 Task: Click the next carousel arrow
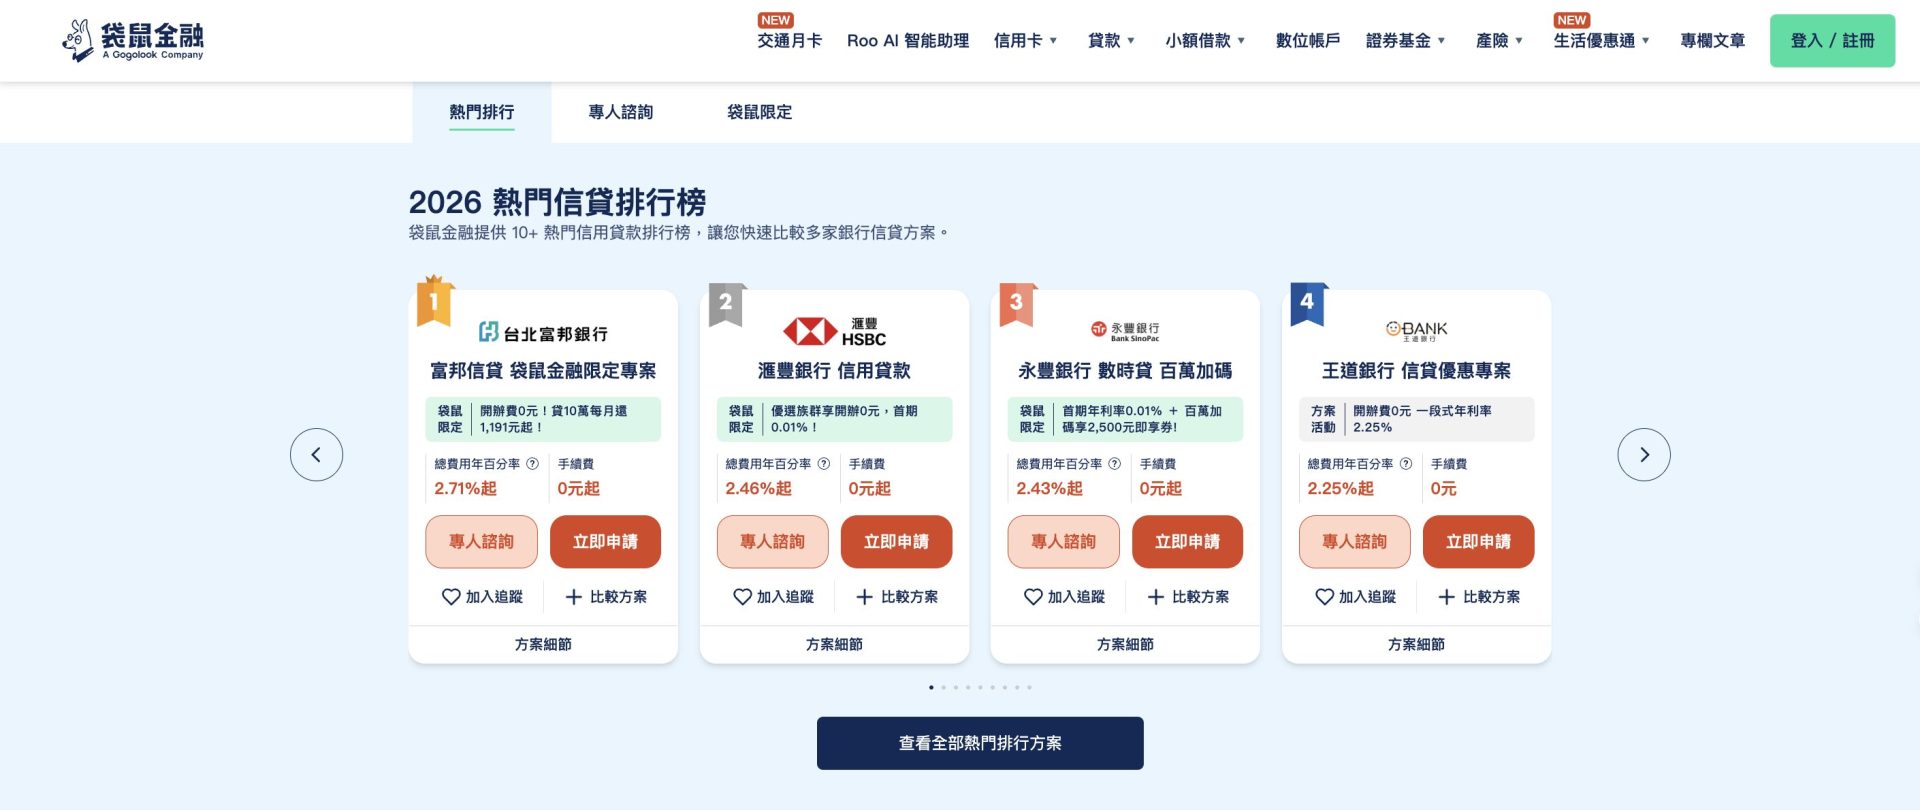(x=1643, y=455)
